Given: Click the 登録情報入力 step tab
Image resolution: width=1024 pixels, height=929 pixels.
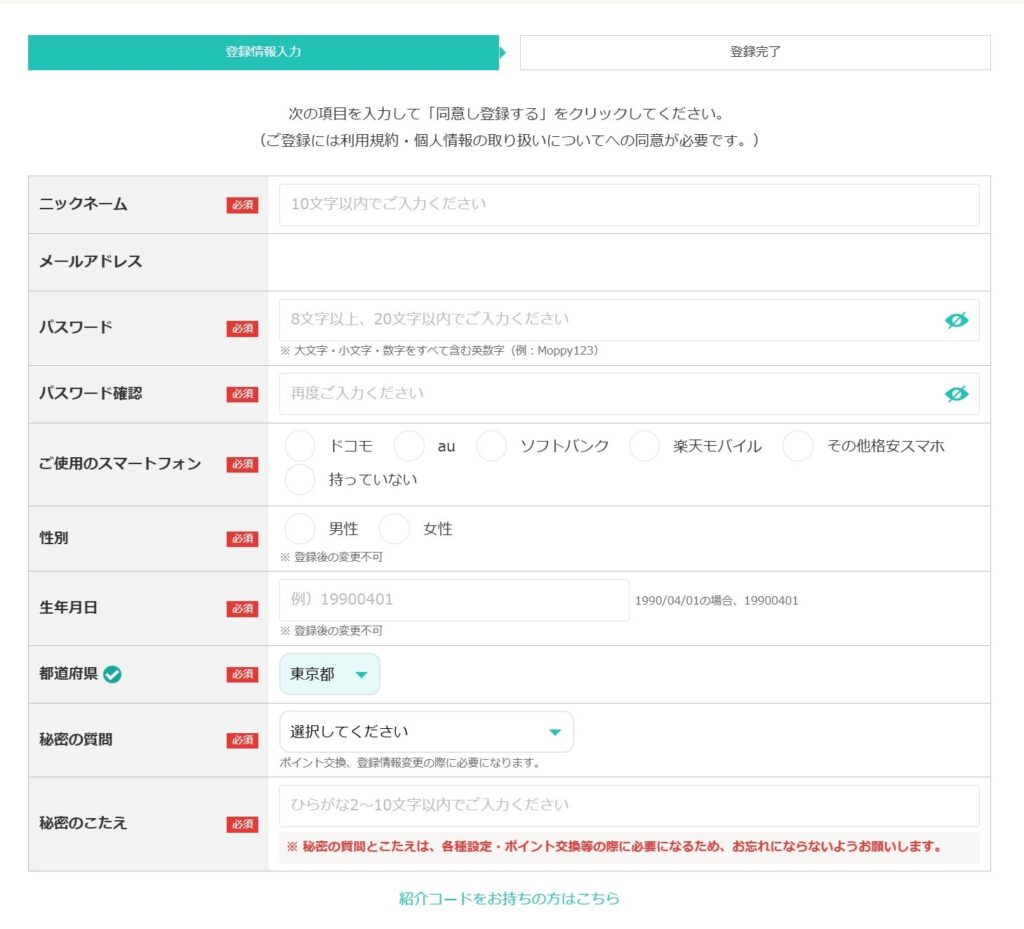Looking at the screenshot, I should pyautogui.click(x=263, y=52).
